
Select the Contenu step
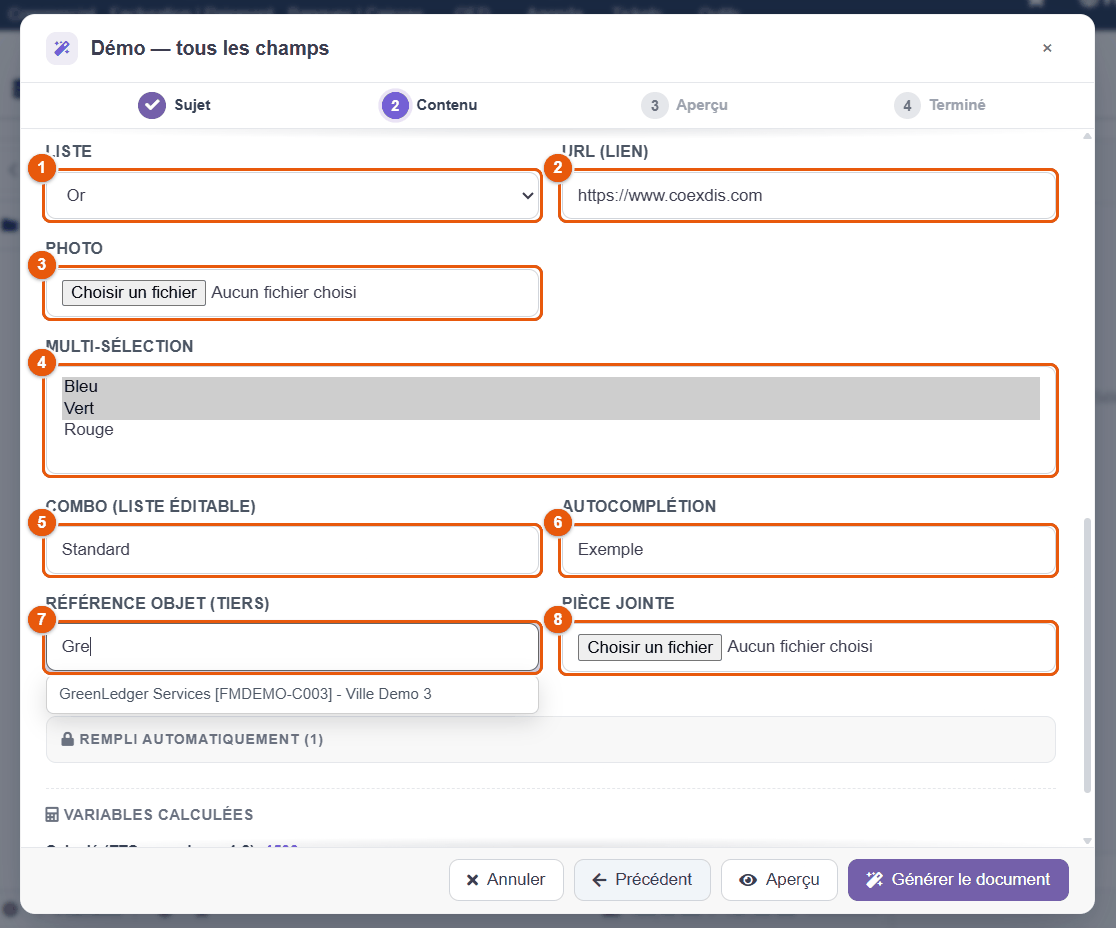tap(429, 105)
